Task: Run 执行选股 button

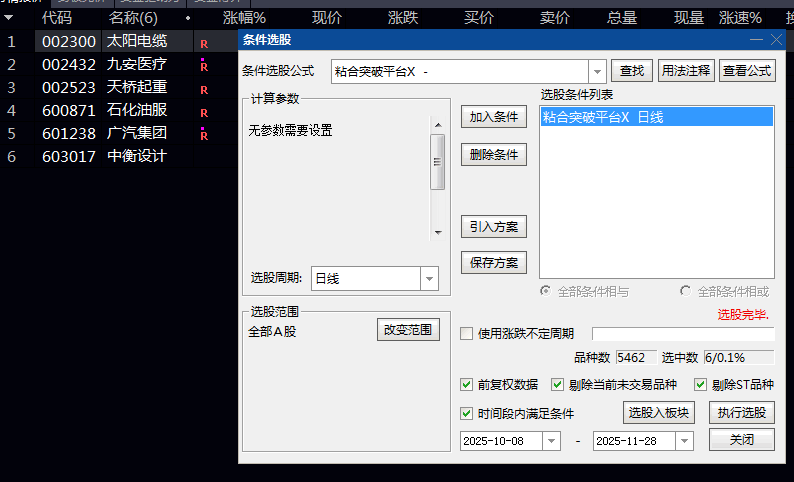Action: pyautogui.click(x=742, y=413)
